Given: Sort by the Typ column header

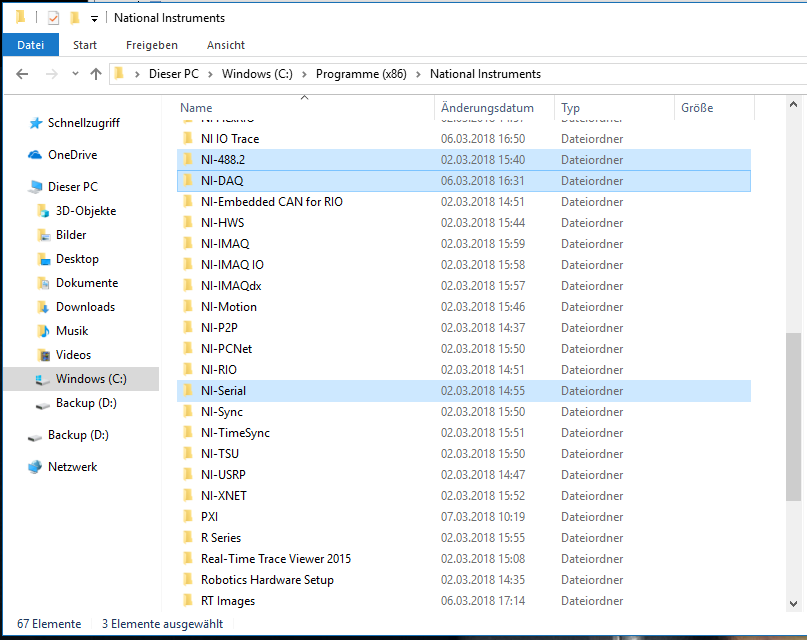Looking at the screenshot, I should pos(570,108).
